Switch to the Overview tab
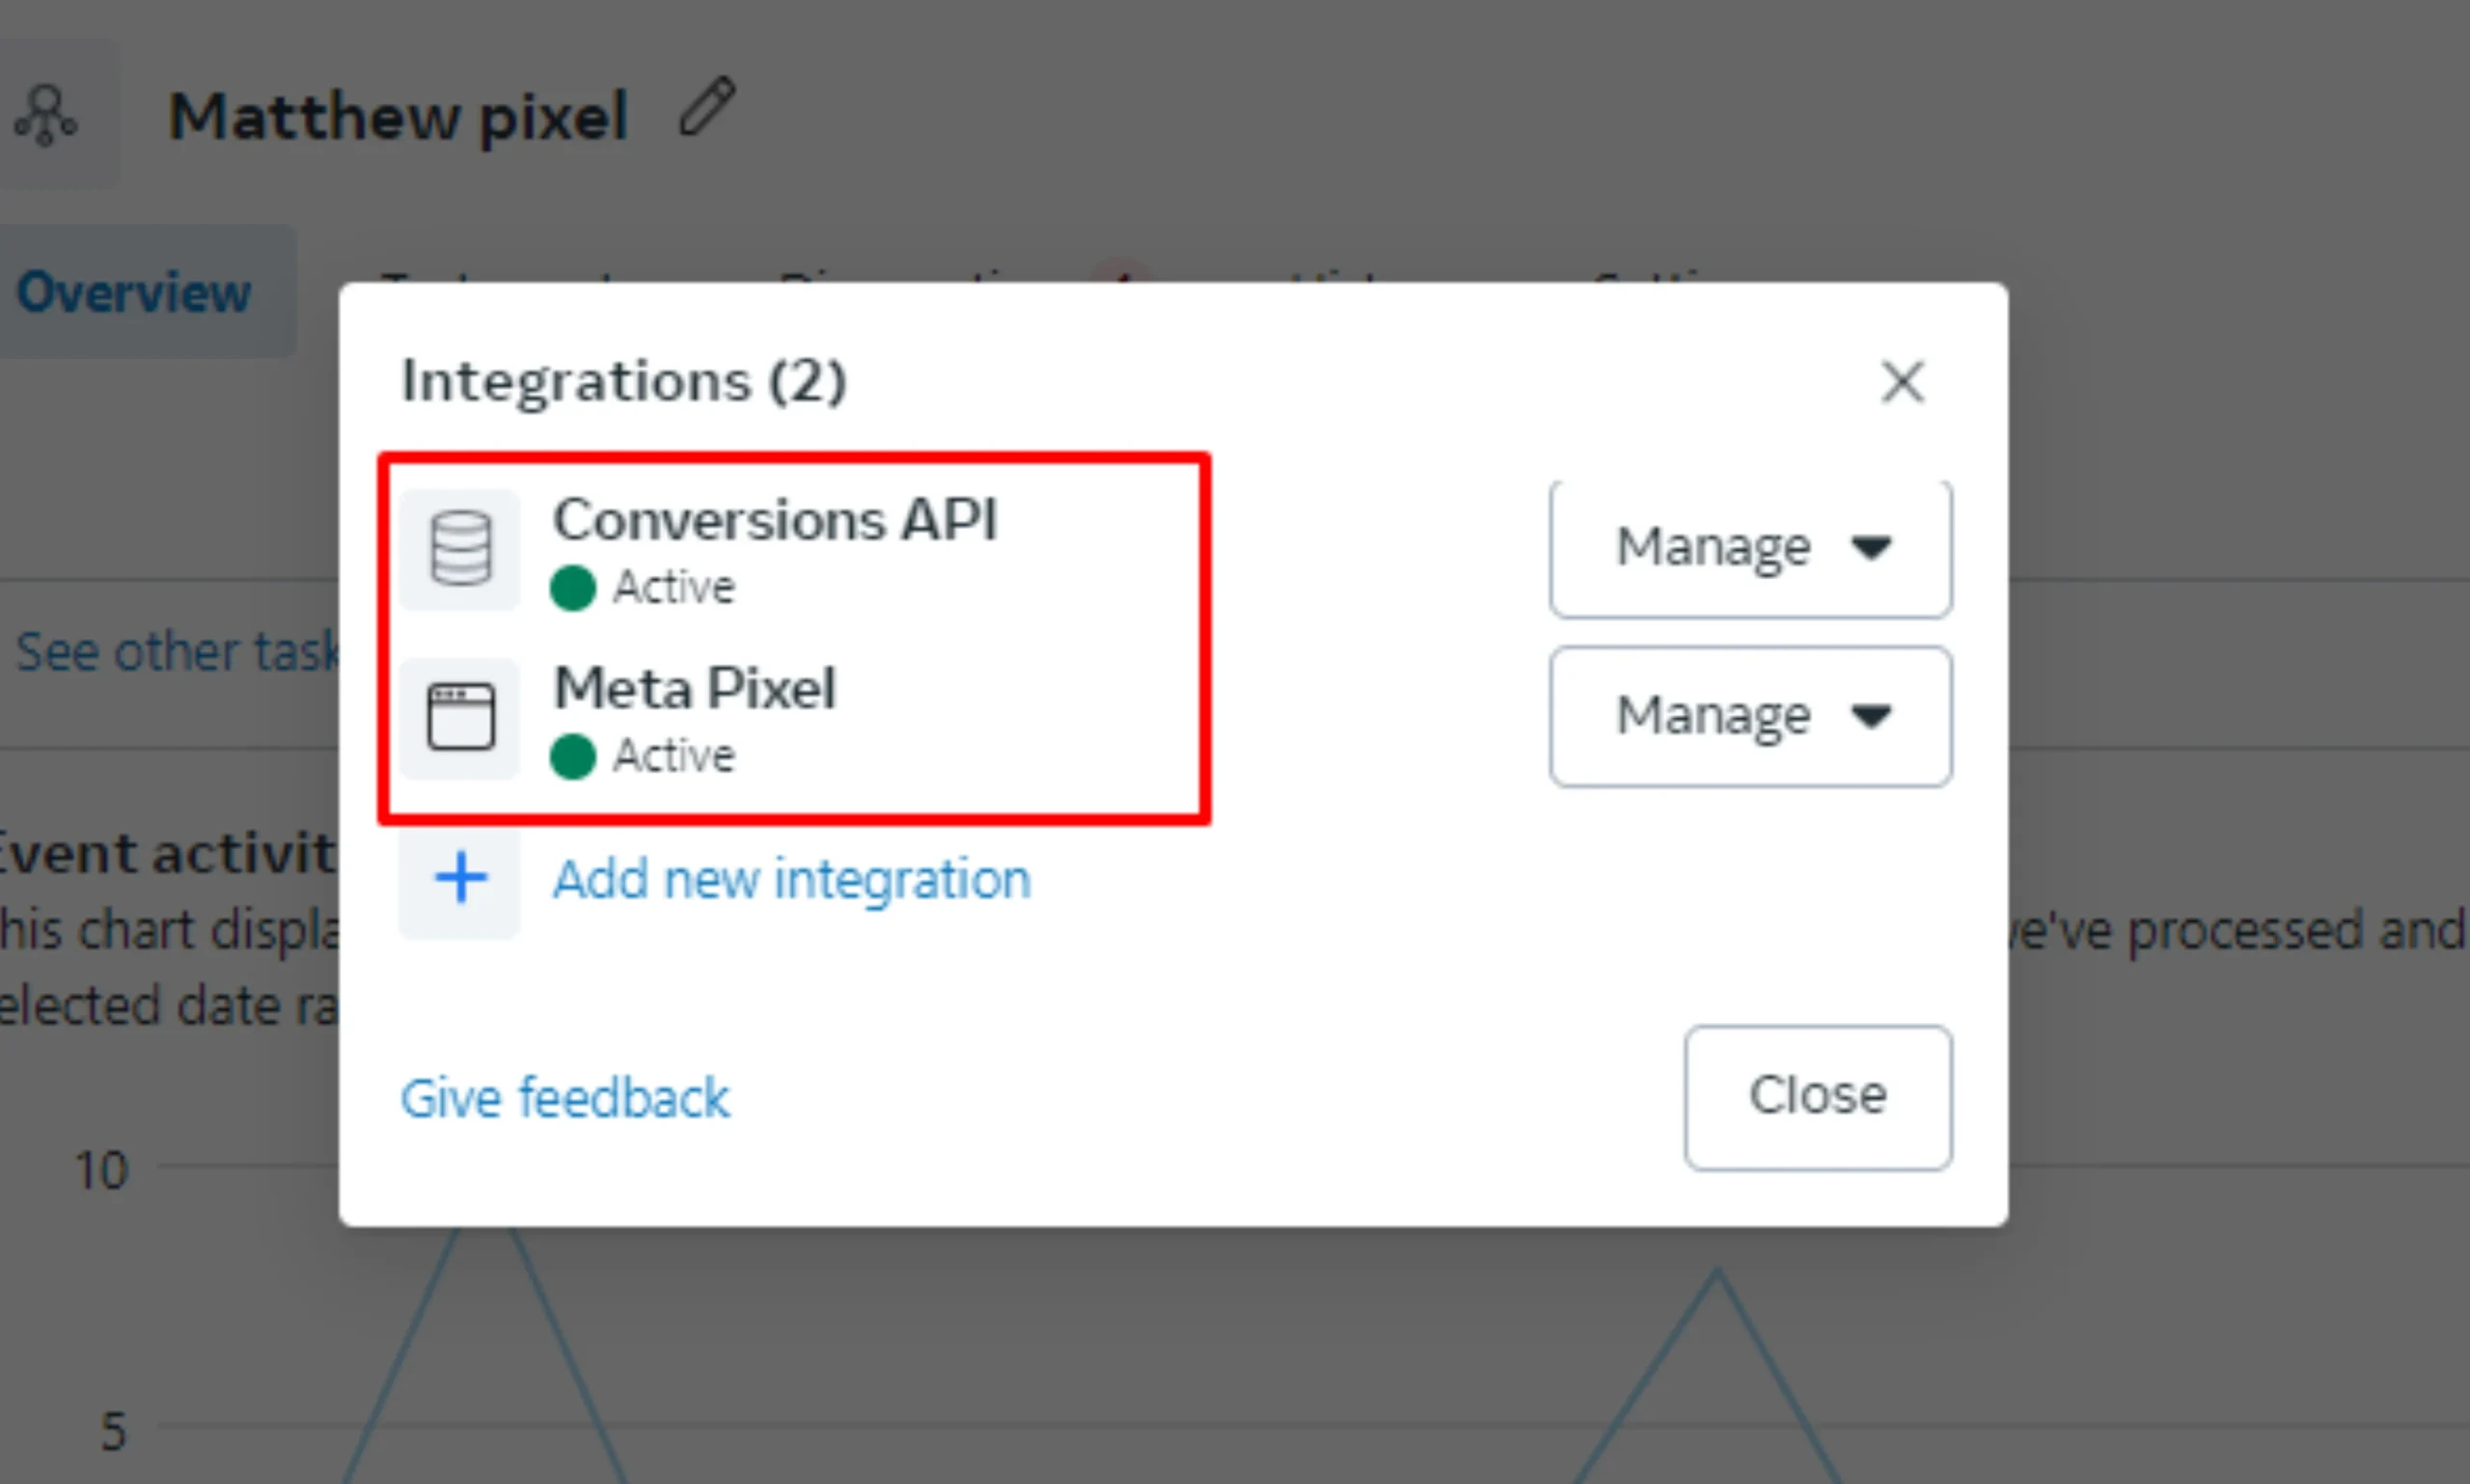 pyautogui.click(x=134, y=292)
